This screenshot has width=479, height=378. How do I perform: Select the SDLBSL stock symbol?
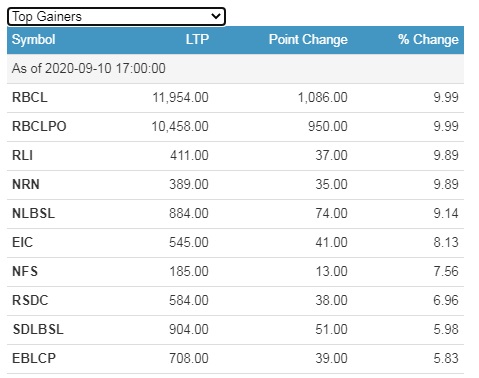point(38,329)
